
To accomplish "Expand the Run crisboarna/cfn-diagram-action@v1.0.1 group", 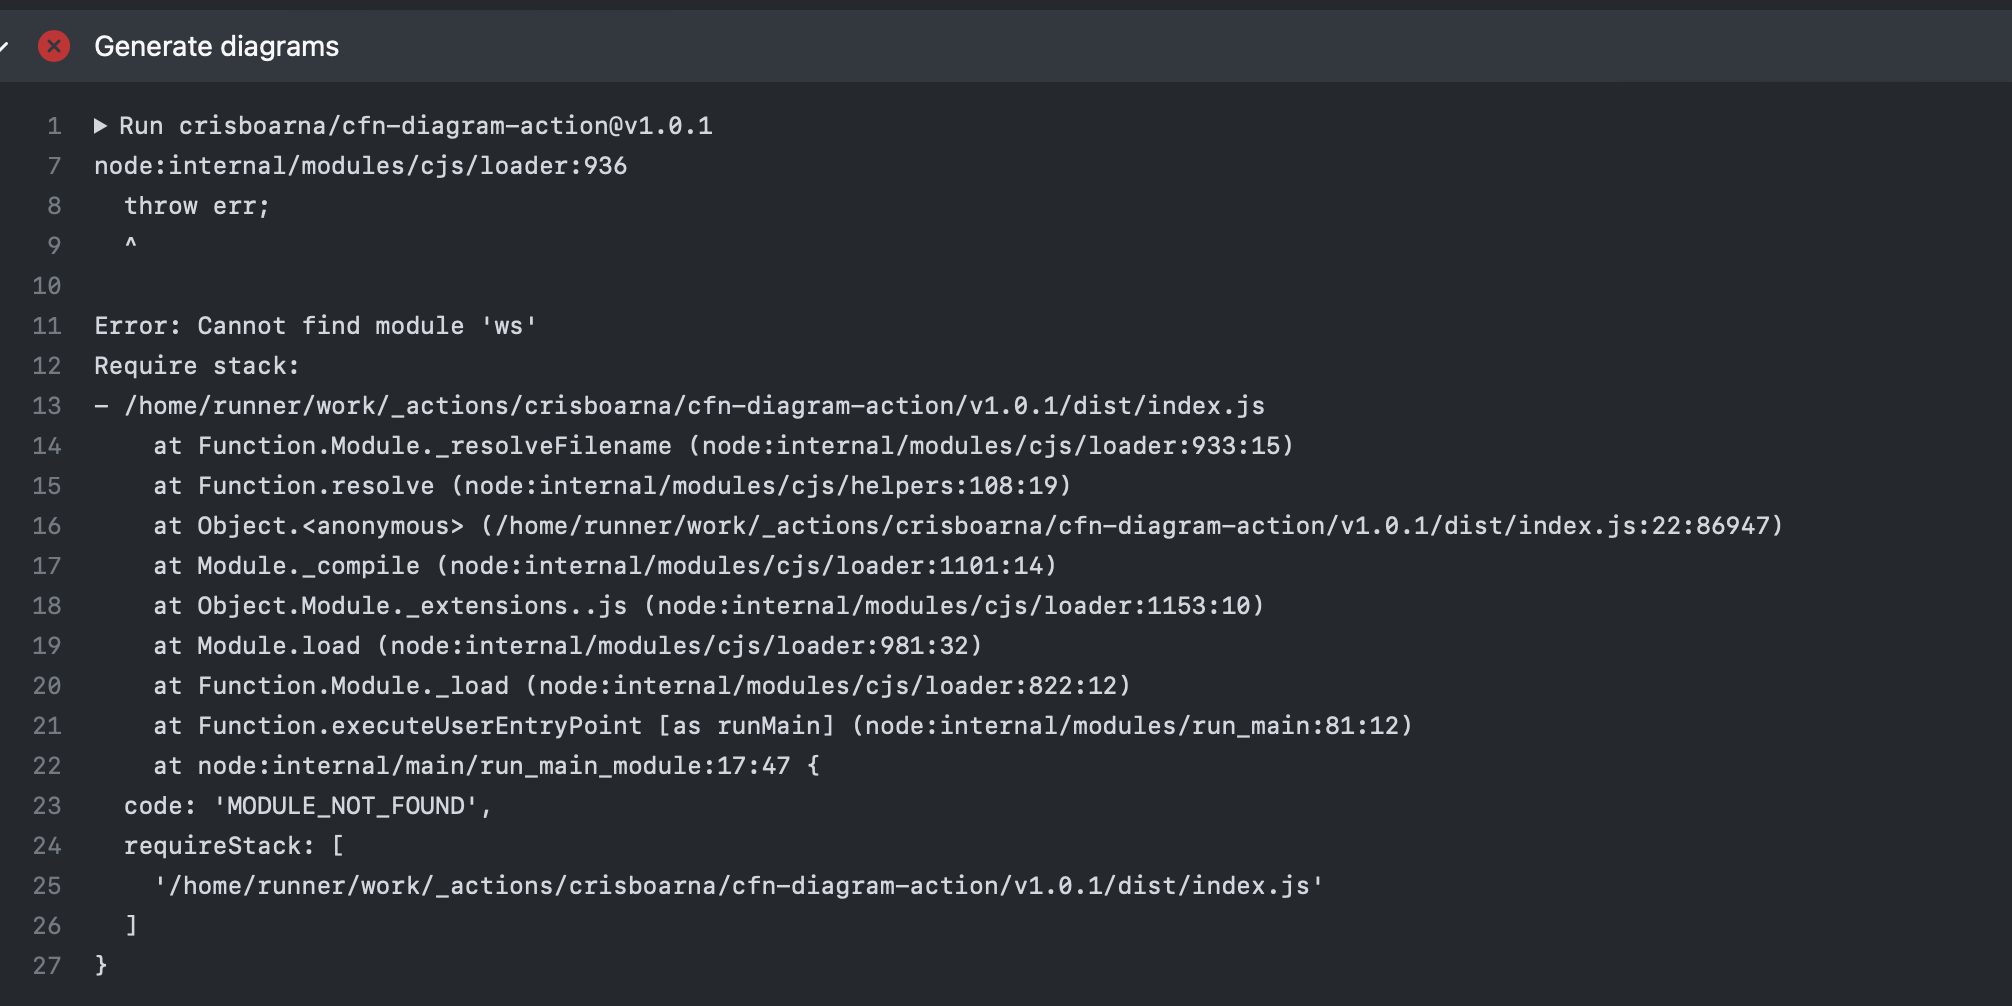I will click(101, 125).
